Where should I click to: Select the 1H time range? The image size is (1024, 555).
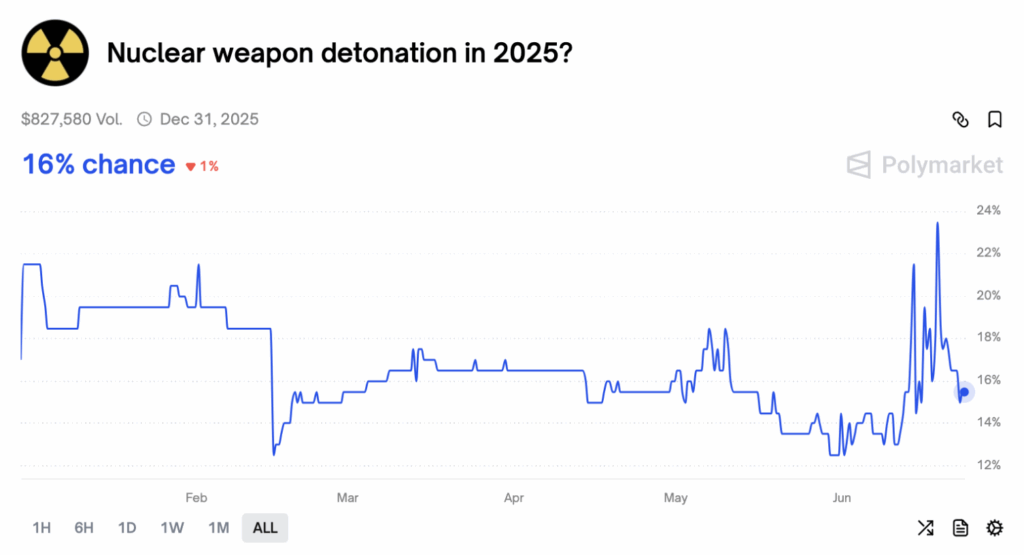[x=42, y=528]
